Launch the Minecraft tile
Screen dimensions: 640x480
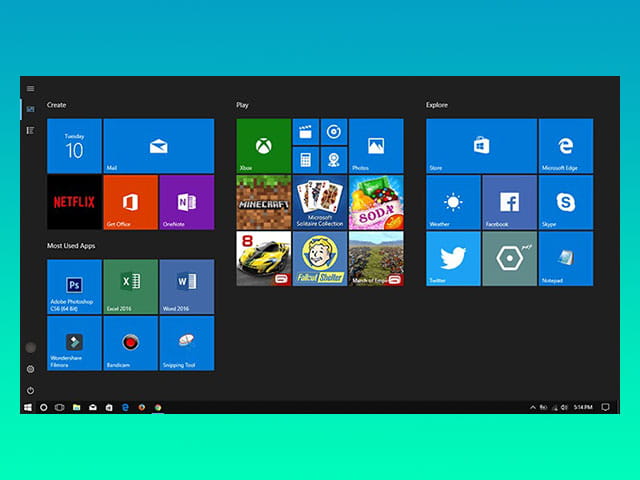click(x=264, y=202)
